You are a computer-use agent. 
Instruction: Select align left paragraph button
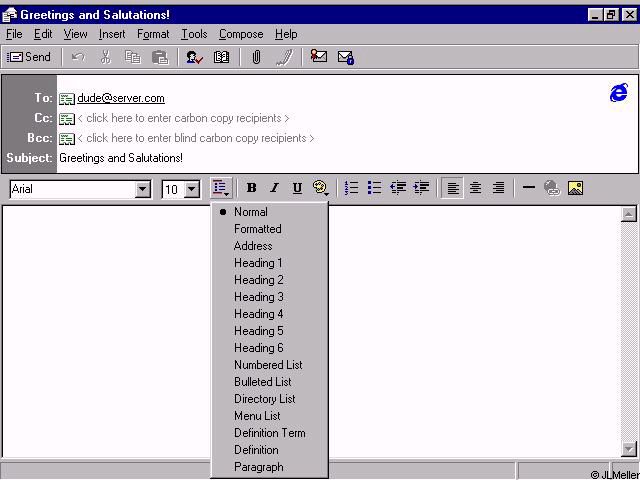452,188
